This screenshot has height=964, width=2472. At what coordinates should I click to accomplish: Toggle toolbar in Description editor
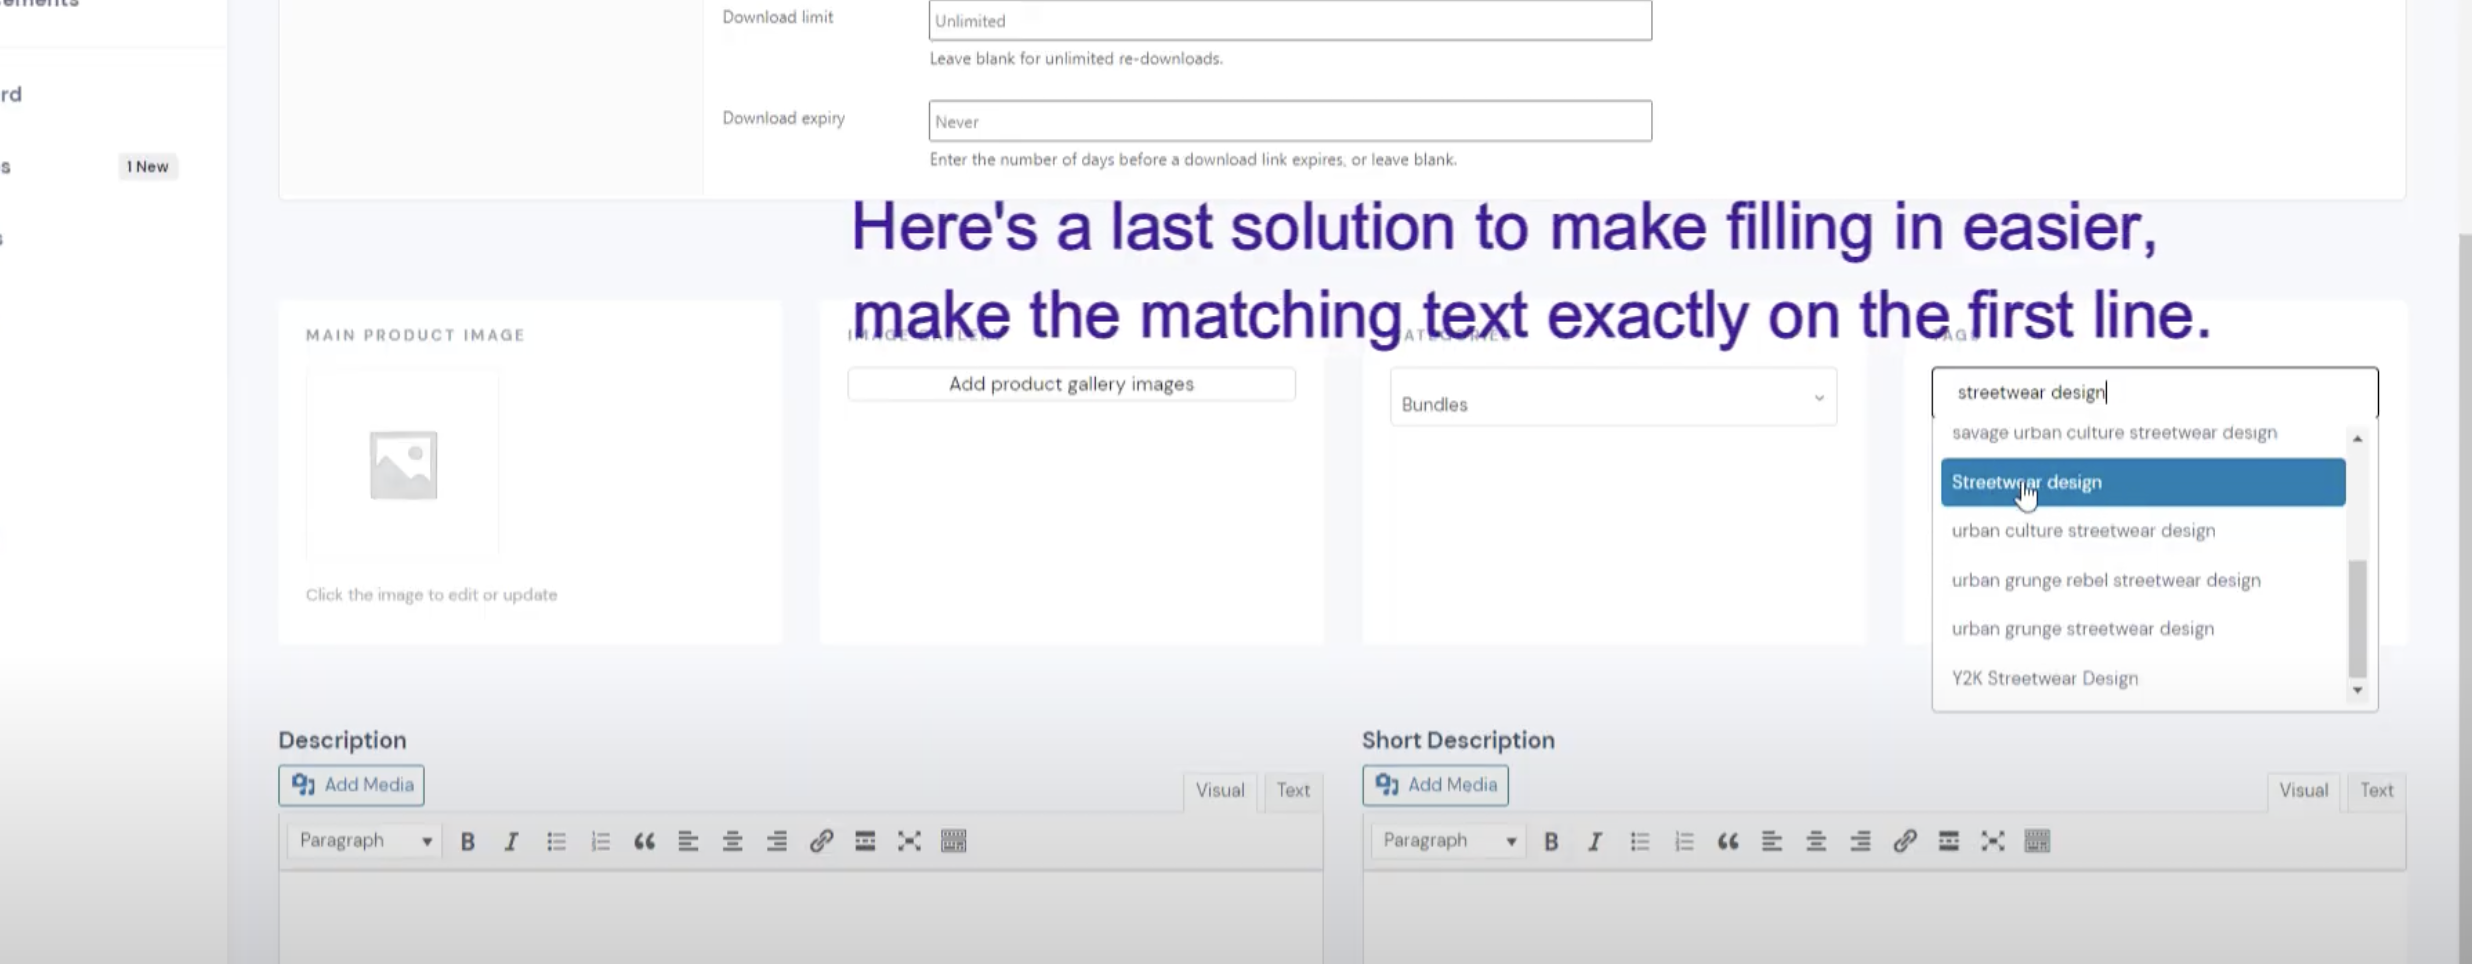954,841
